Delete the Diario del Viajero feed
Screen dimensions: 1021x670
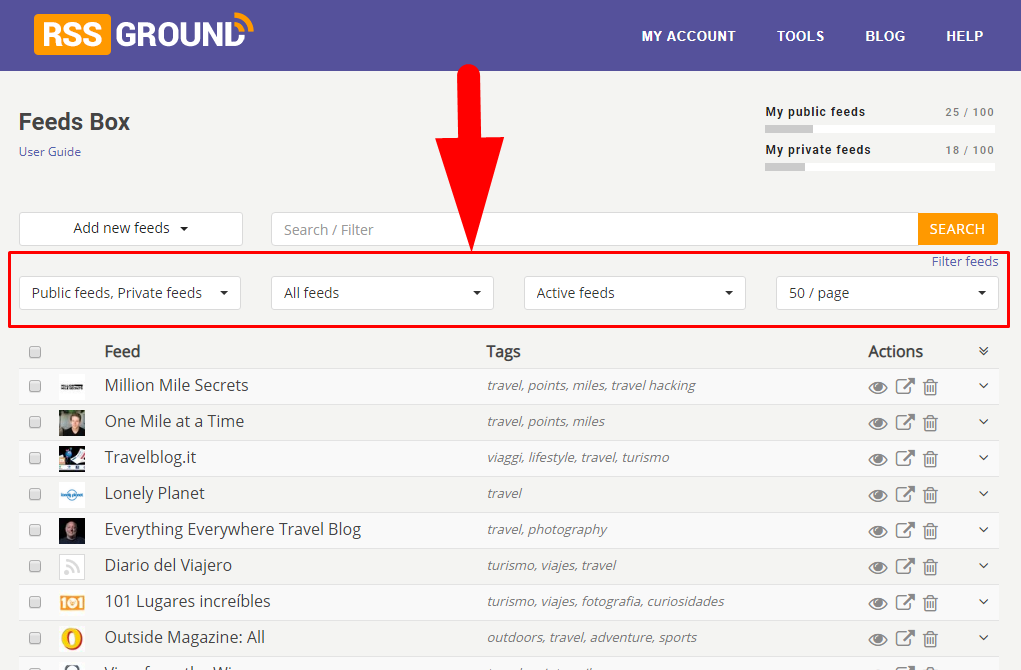tap(930, 566)
